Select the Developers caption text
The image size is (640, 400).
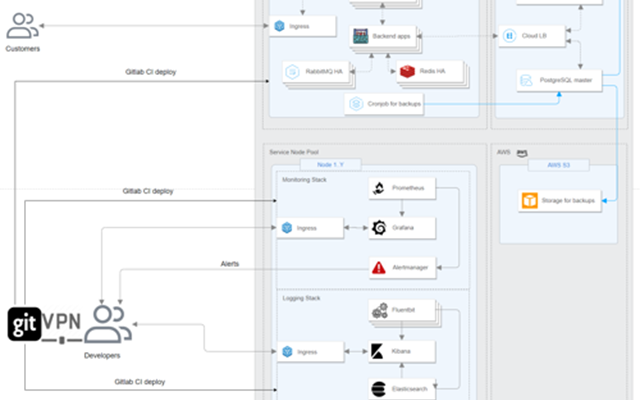(102, 356)
